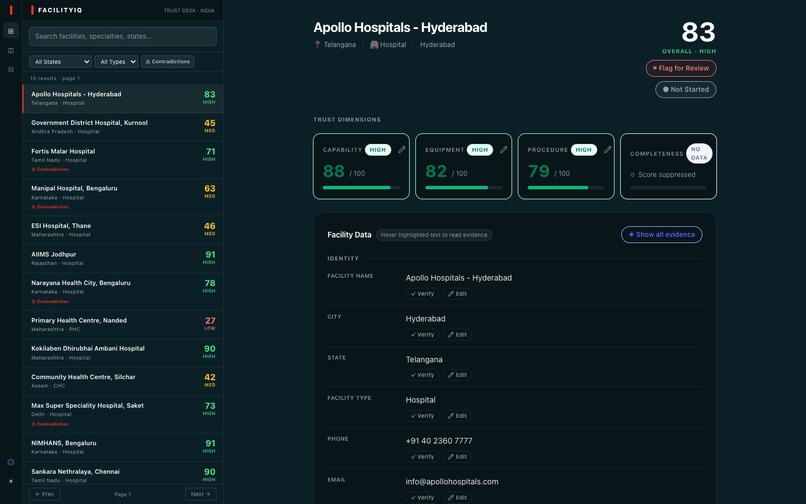Select Government District Hospital, Kurnool
This screenshot has height=504, width=806.
point(123,127)
